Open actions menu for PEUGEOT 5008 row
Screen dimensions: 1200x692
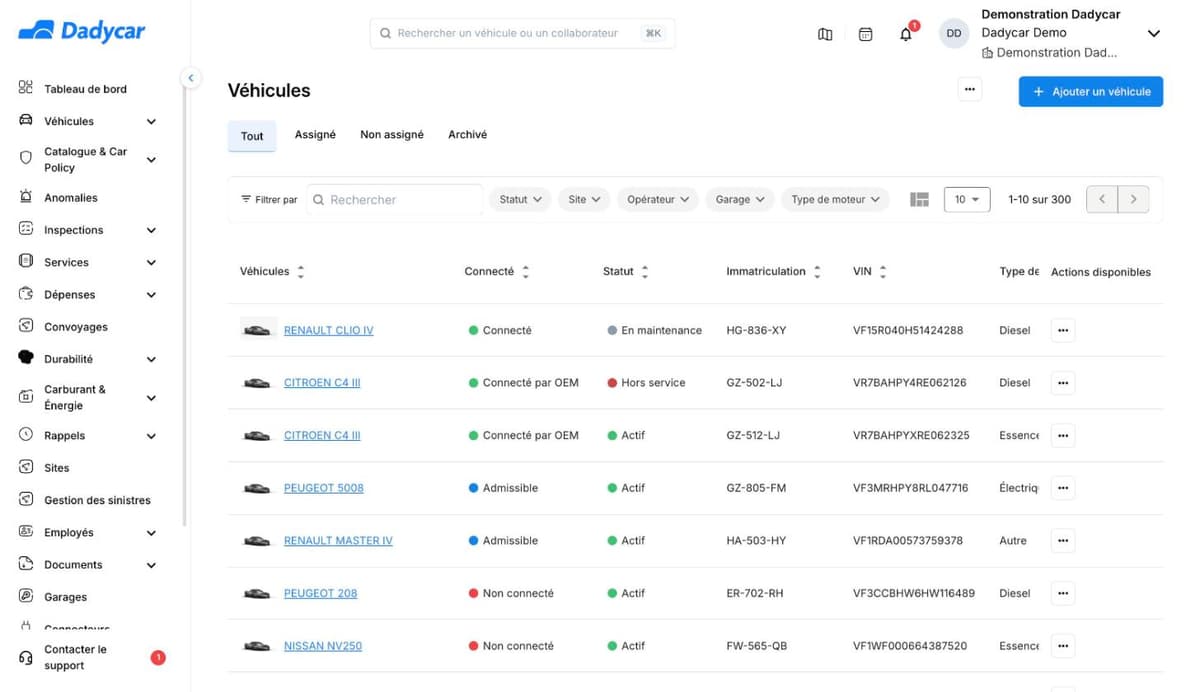(x=1063, y=488)
